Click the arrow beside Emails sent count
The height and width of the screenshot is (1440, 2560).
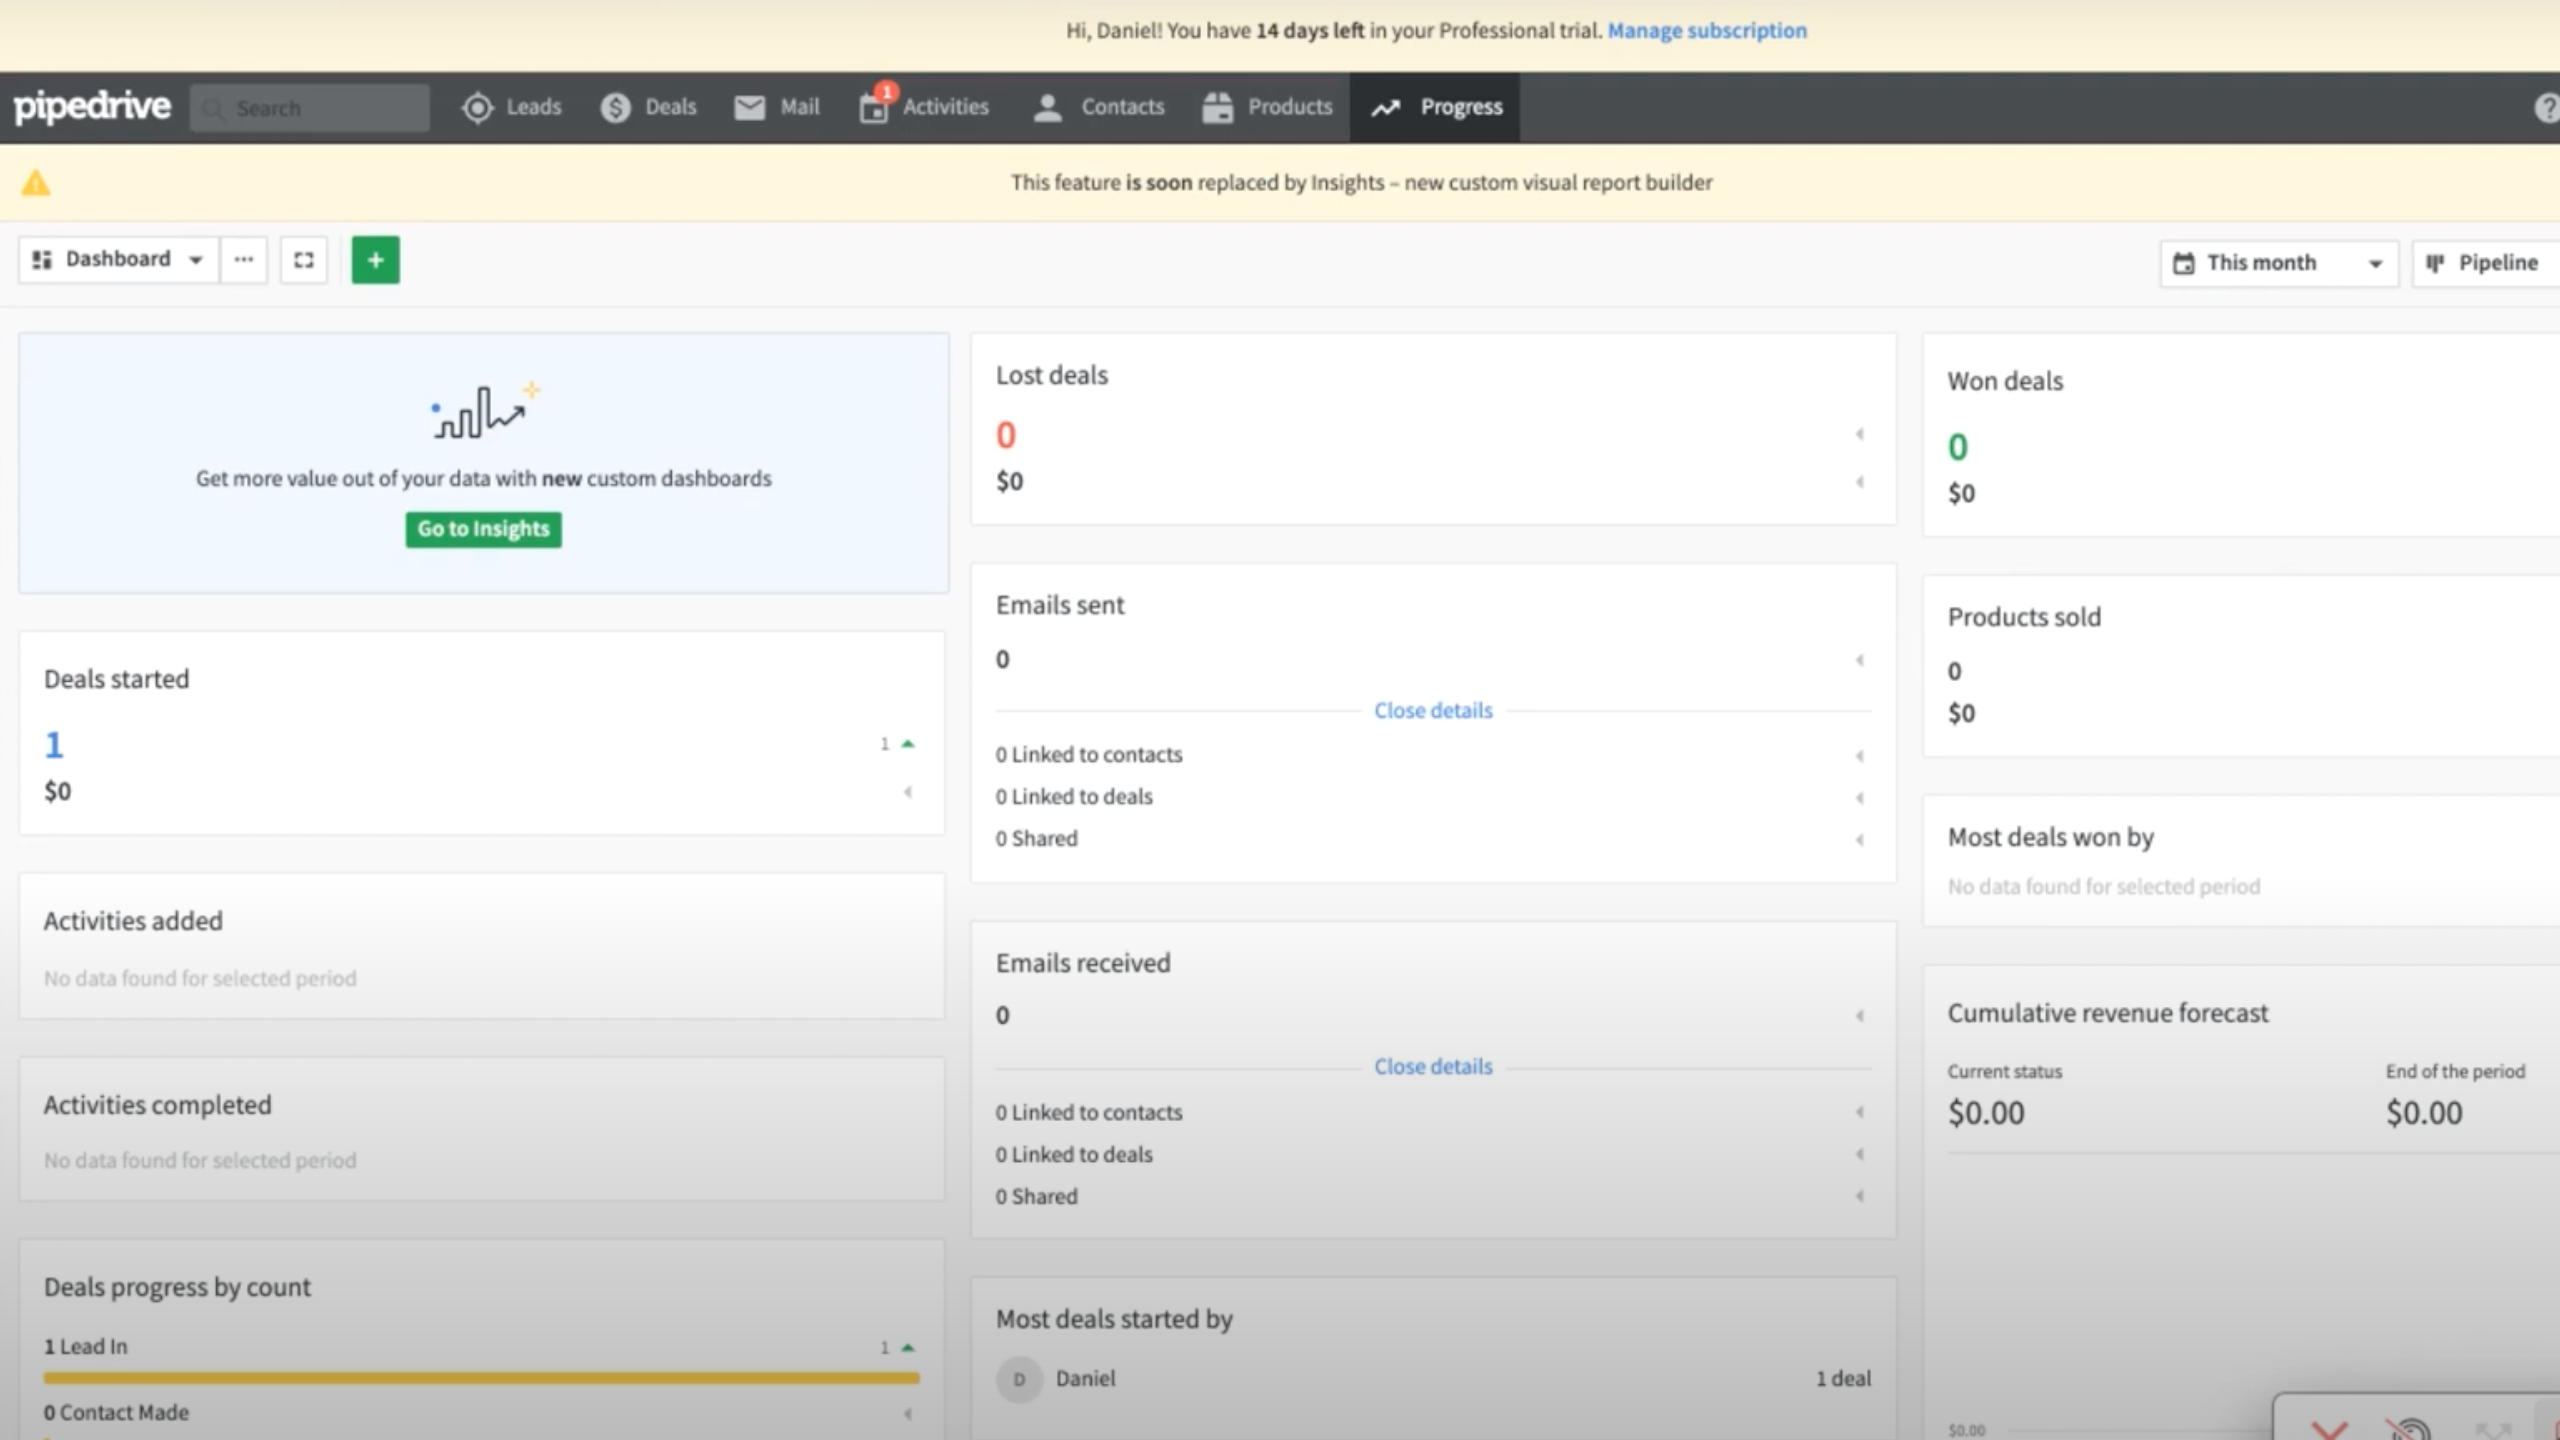point(1860,660)
